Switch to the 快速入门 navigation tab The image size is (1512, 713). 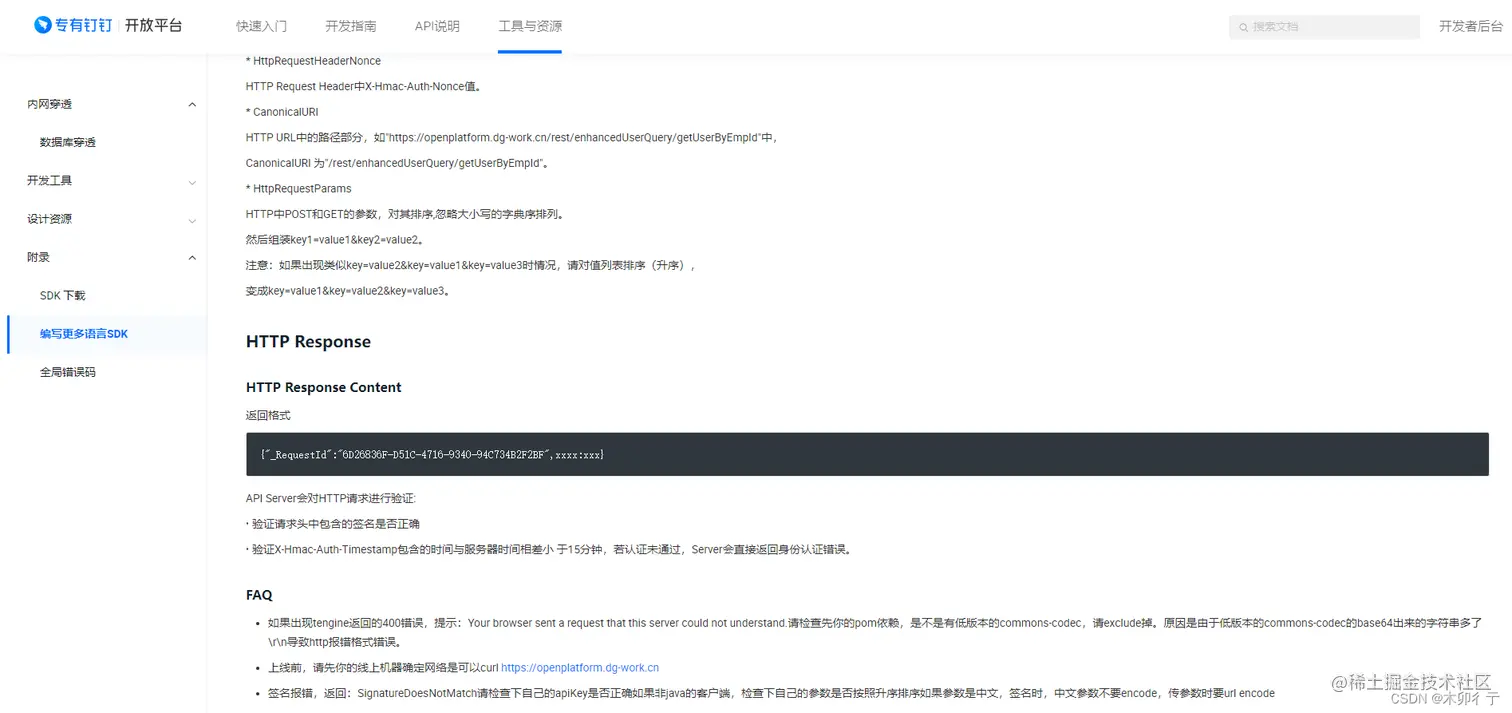click(261, 26)
